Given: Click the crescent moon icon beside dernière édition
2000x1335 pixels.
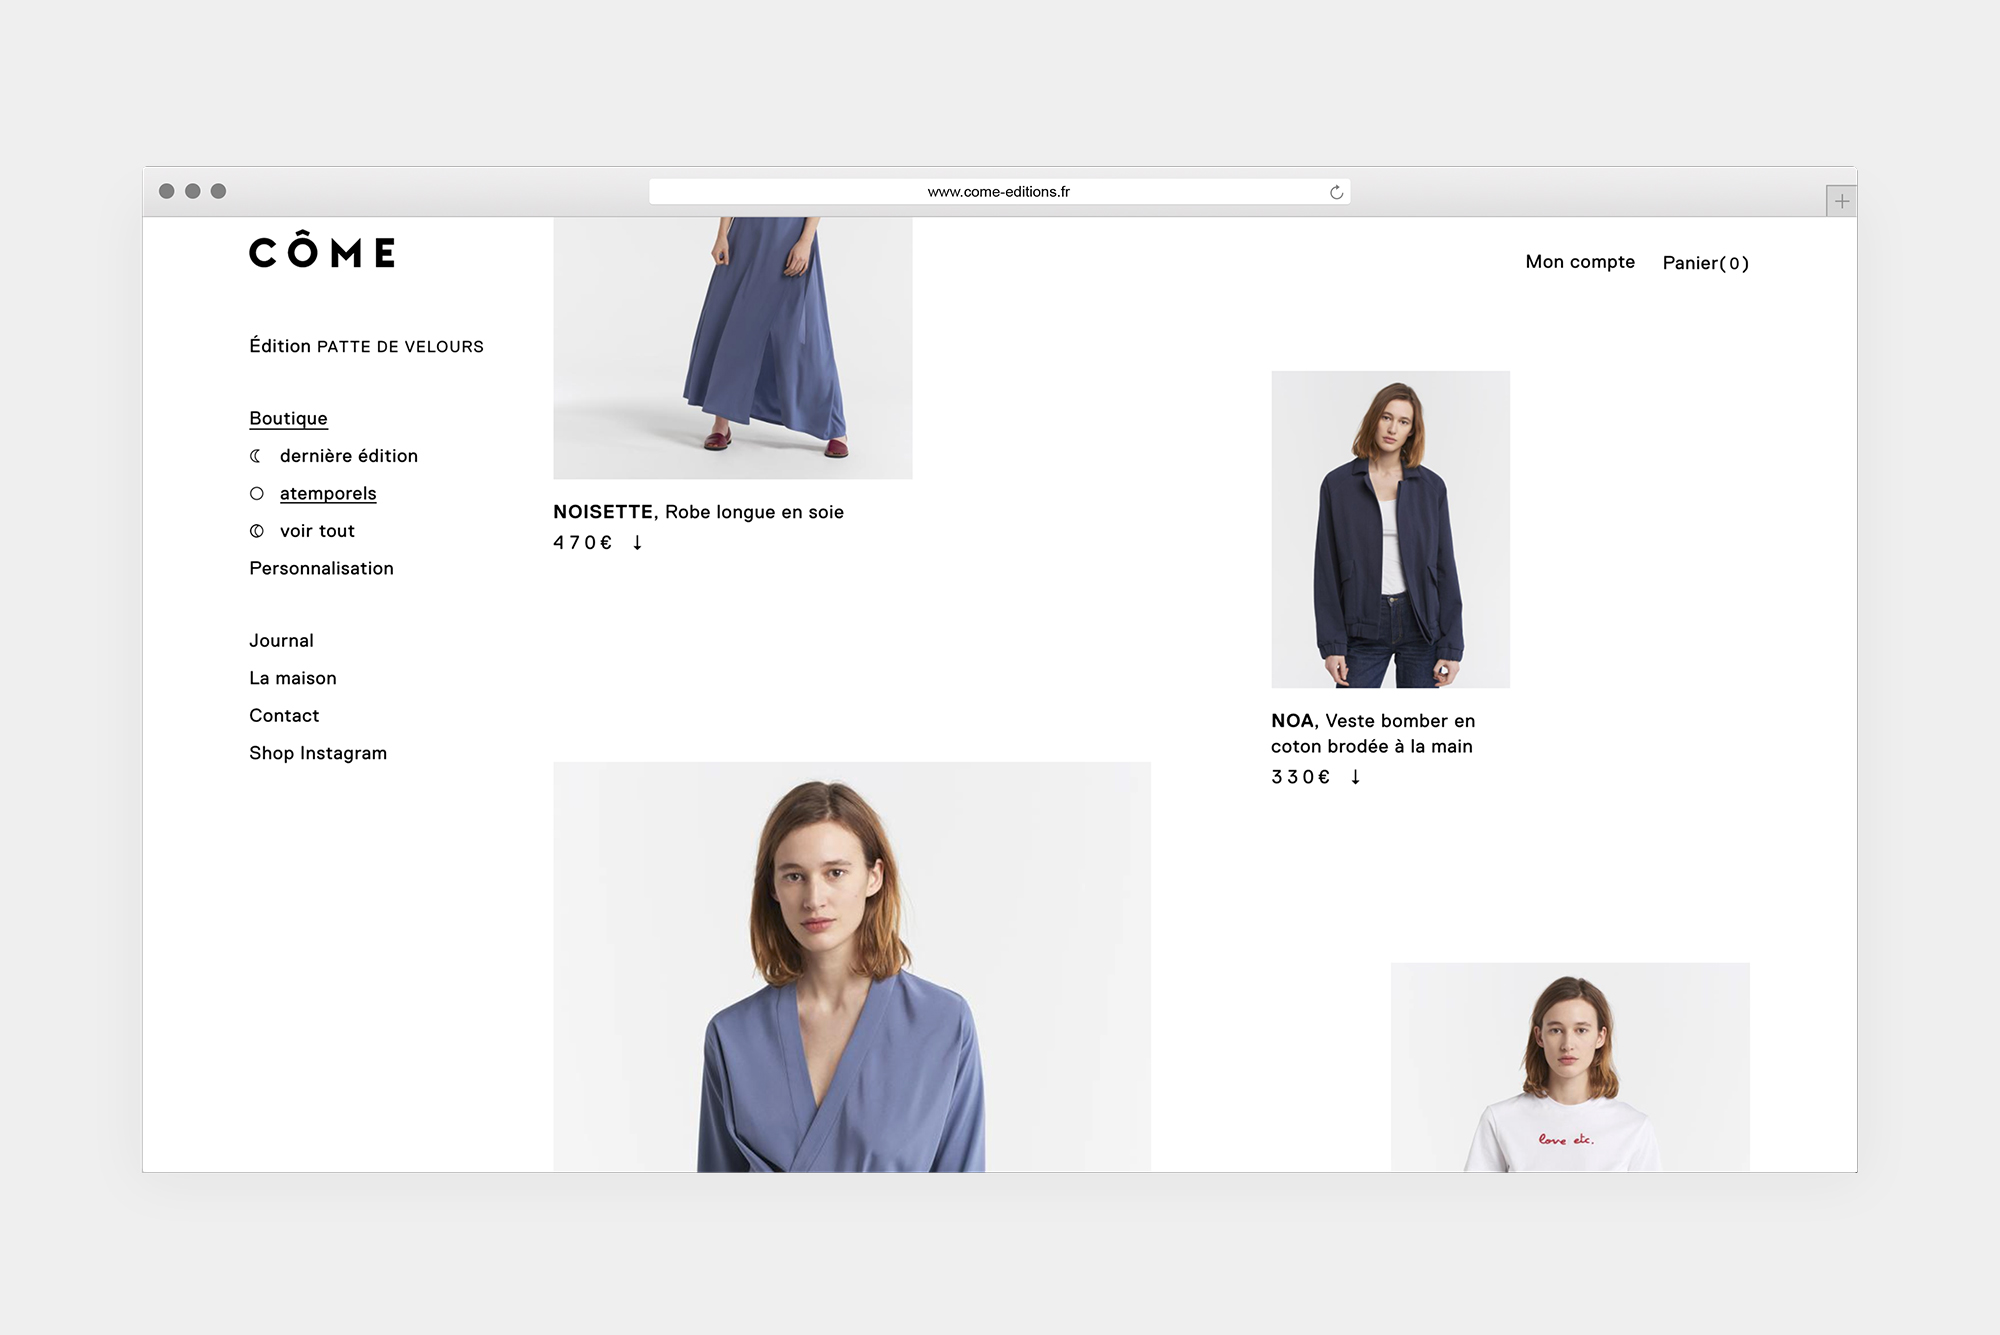Looking at the screenshot, I should tap(256, 456).
